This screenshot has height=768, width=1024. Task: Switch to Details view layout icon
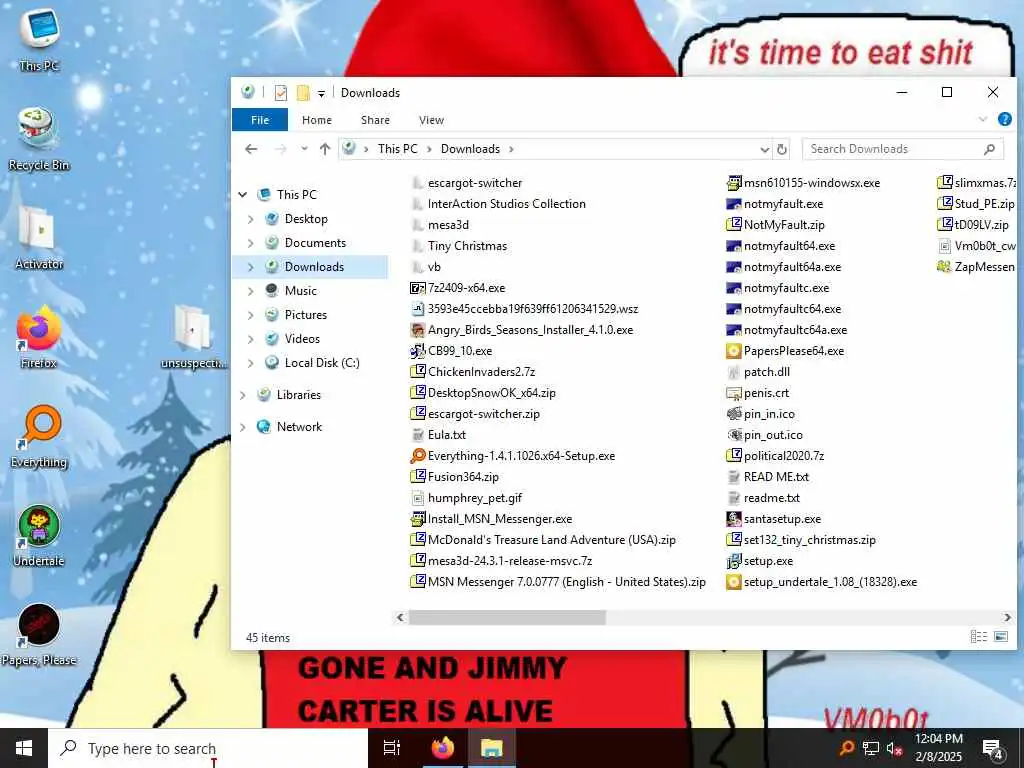pos(978,637)
